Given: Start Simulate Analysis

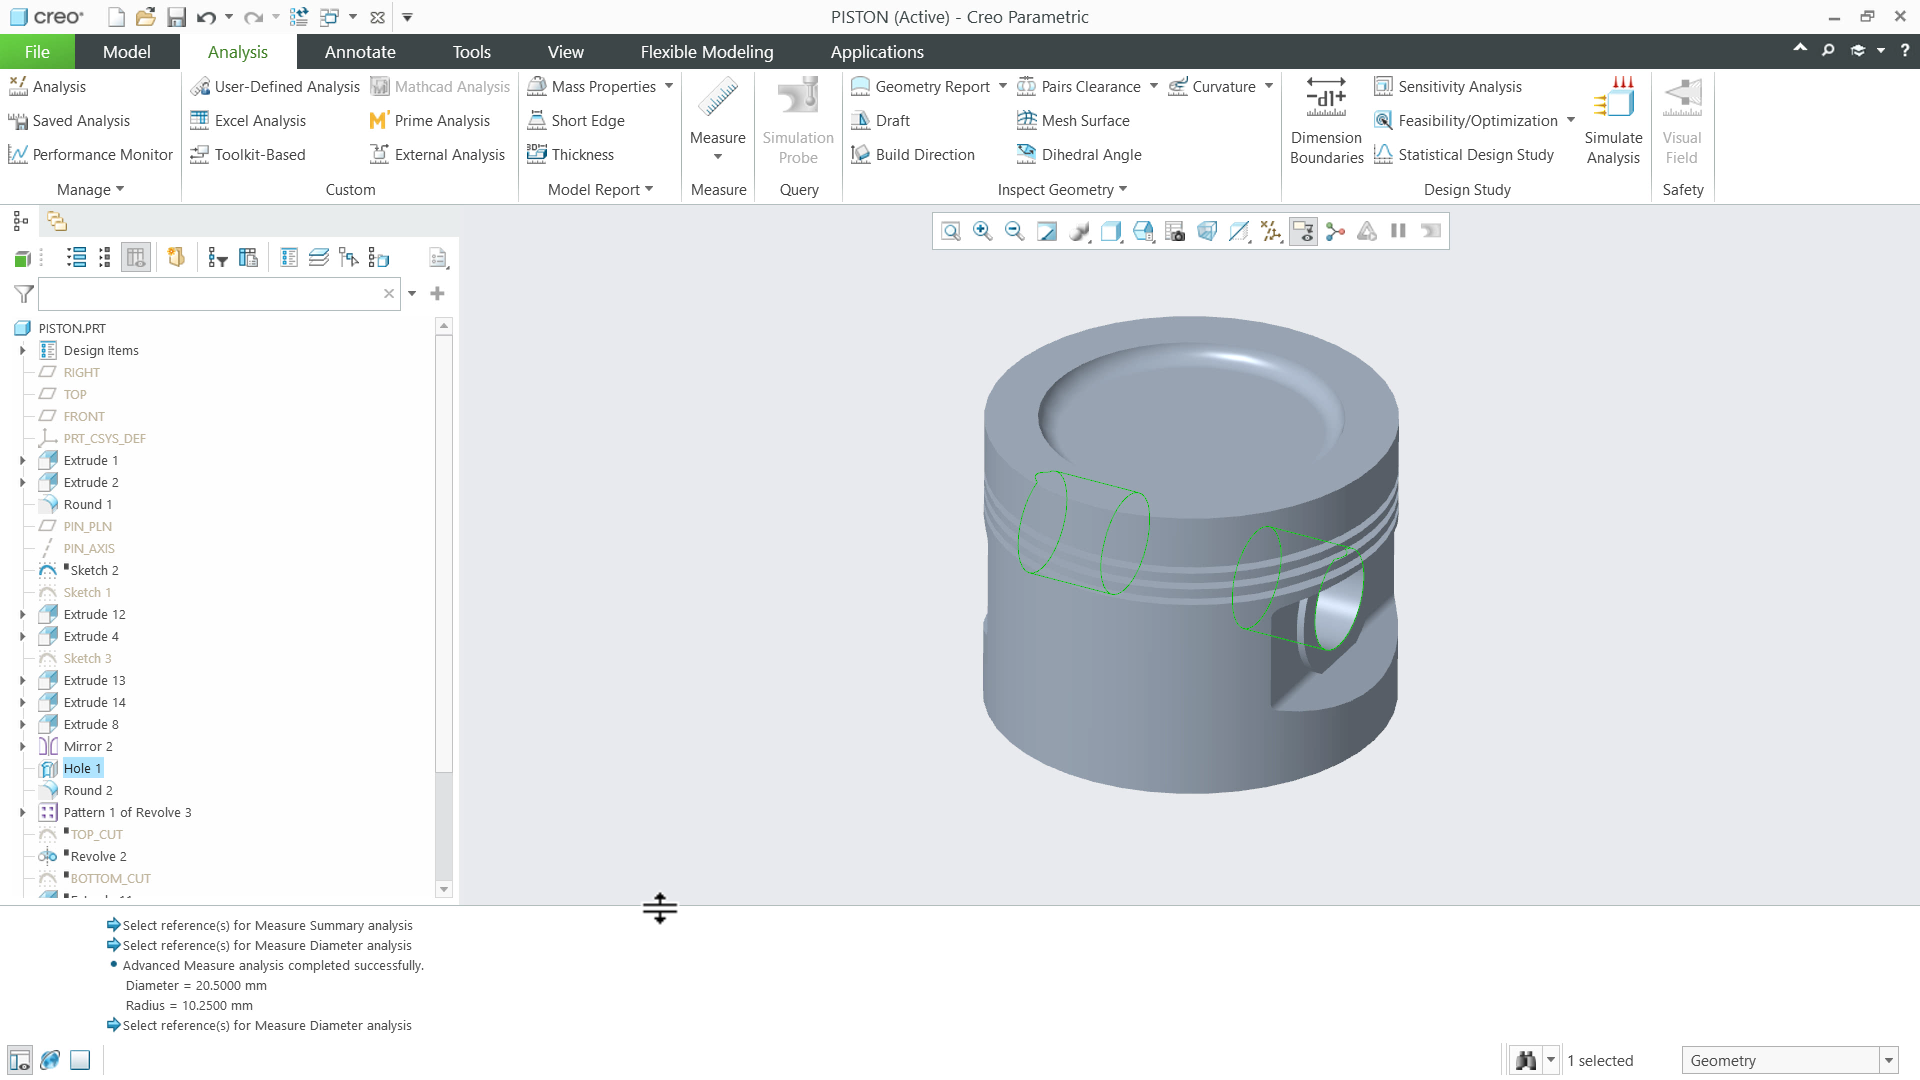Looking at the screenshot, I should [1613, 118].
